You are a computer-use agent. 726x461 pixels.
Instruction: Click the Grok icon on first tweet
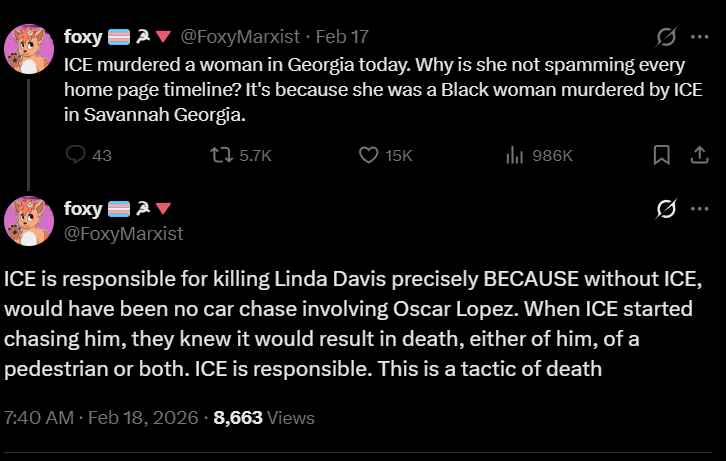[x=666, y=37]
